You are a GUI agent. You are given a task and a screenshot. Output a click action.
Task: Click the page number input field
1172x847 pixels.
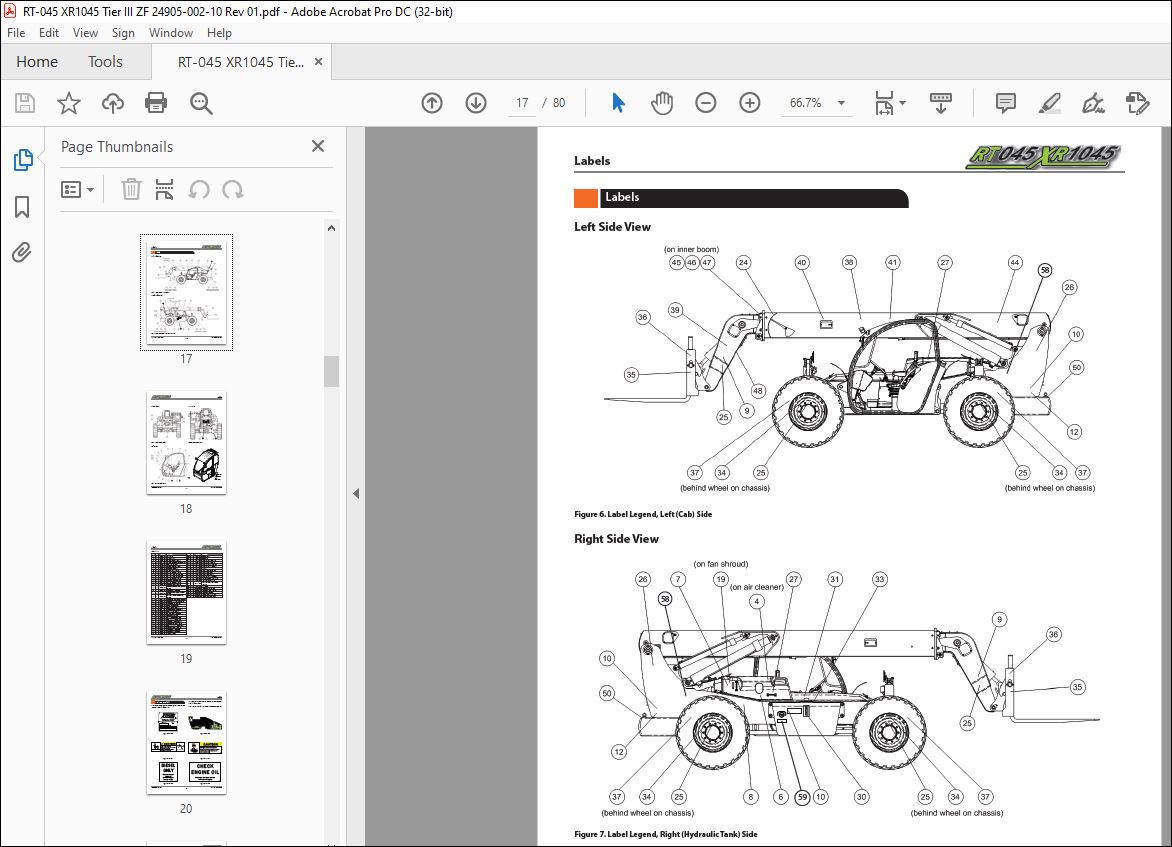pos(522,102)
